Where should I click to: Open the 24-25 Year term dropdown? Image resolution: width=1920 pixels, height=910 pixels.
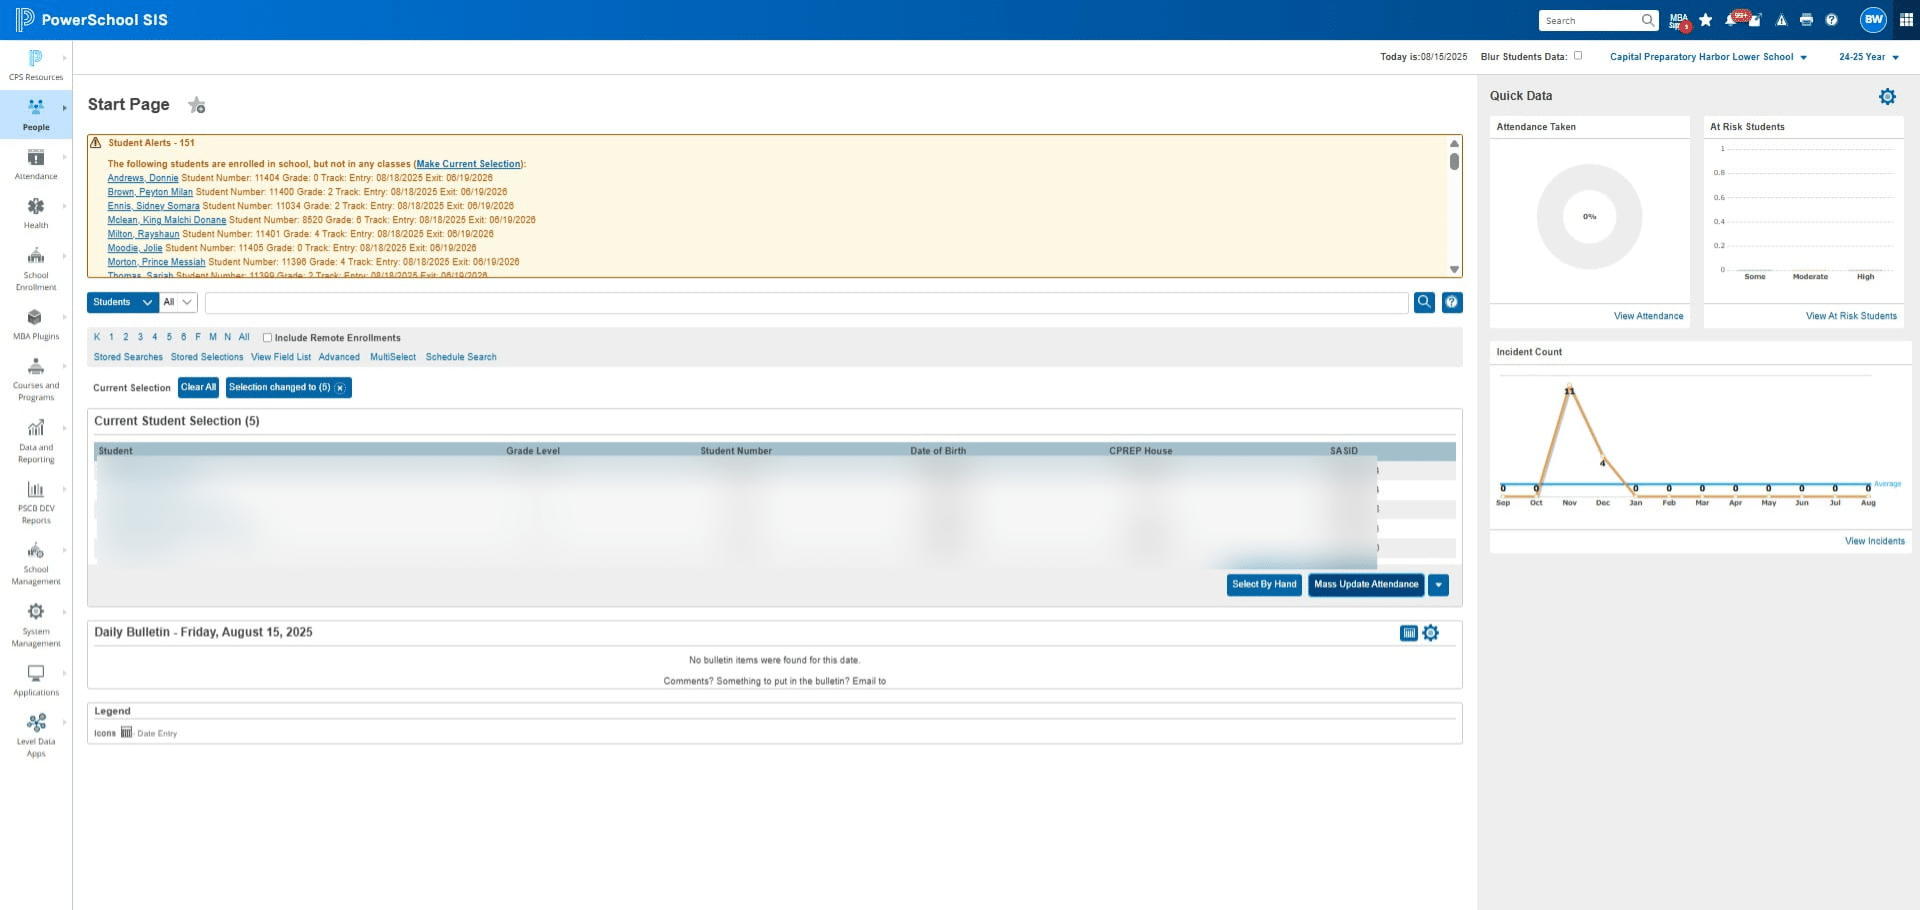[1868, 57]
